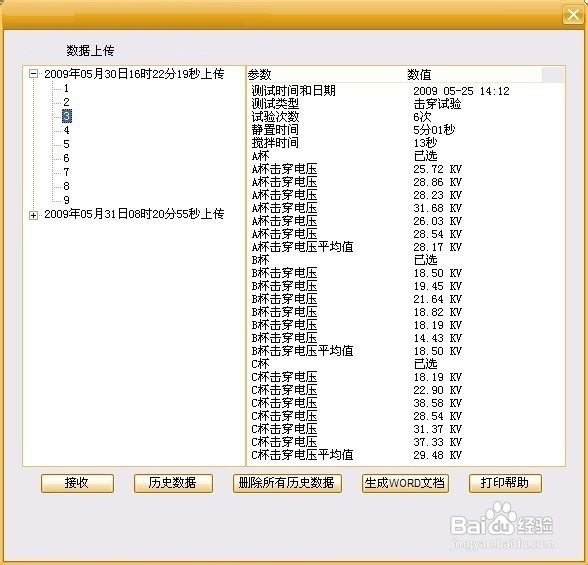Click the value 28.17 KV

pyautogui.click(x=438, y=247)
